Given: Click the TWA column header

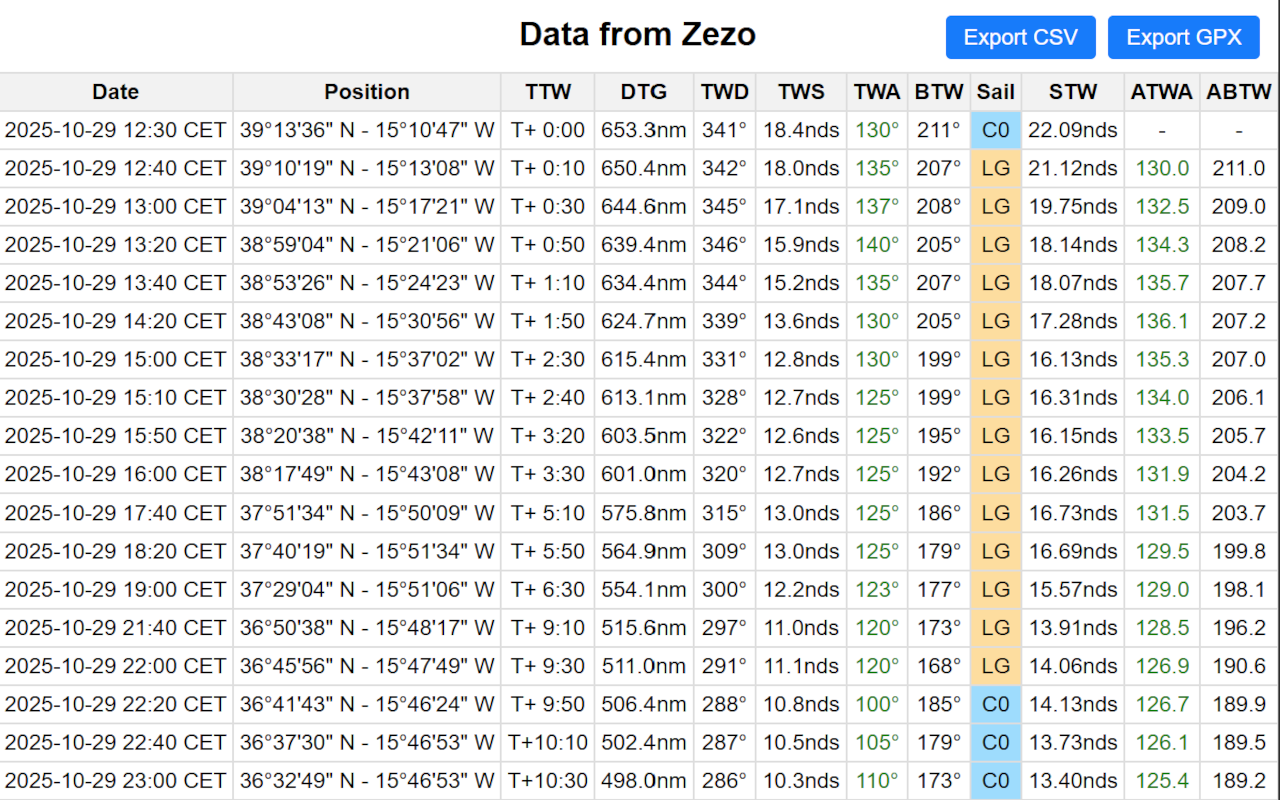Looking at the screenshot, I should click(877, 92).
